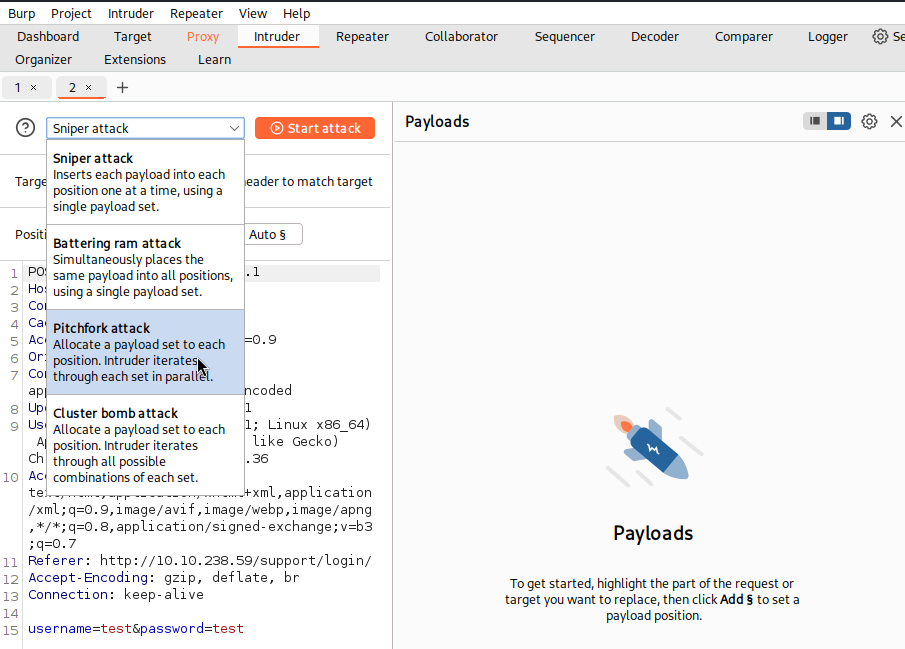Open the Repeater menu in menu bar
Screen dimensions: 905x649
(x=196, y=13)
